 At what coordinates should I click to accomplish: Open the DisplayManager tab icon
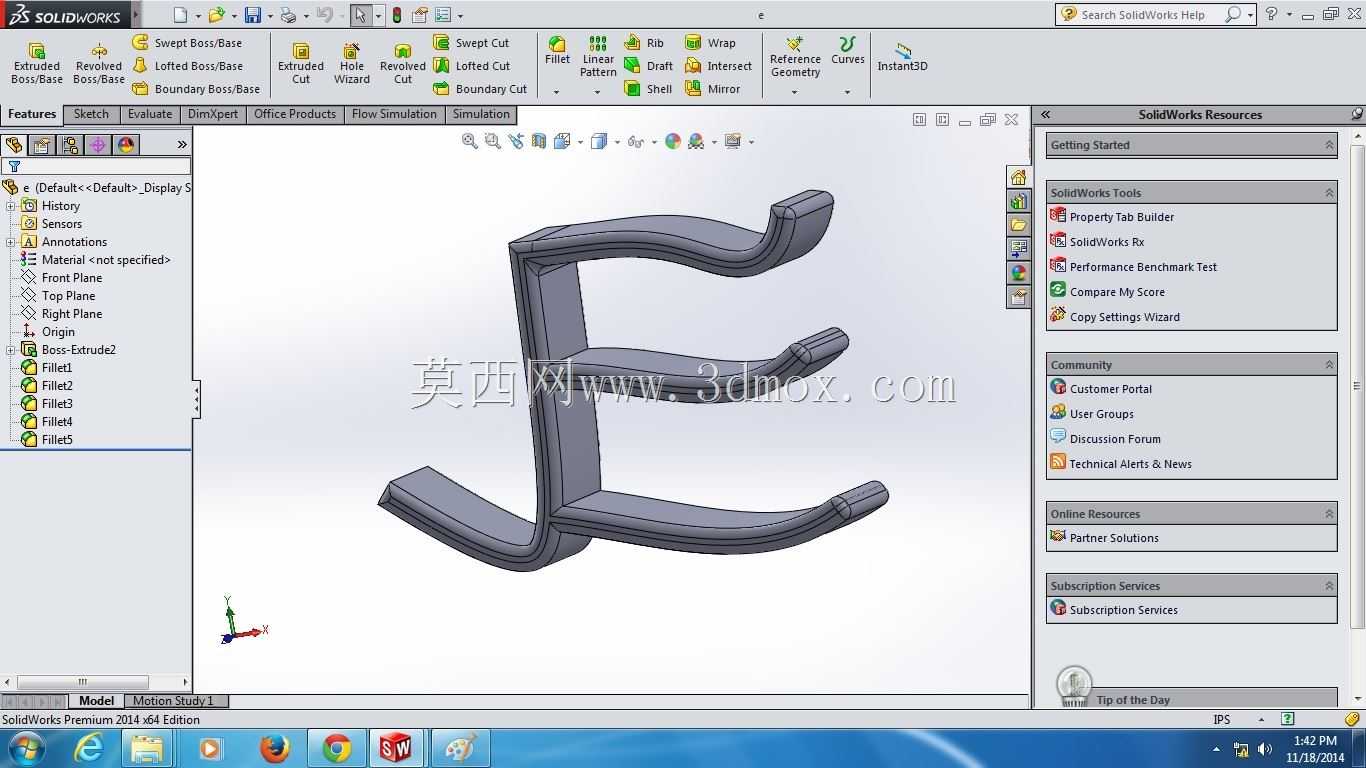point(126,145)
